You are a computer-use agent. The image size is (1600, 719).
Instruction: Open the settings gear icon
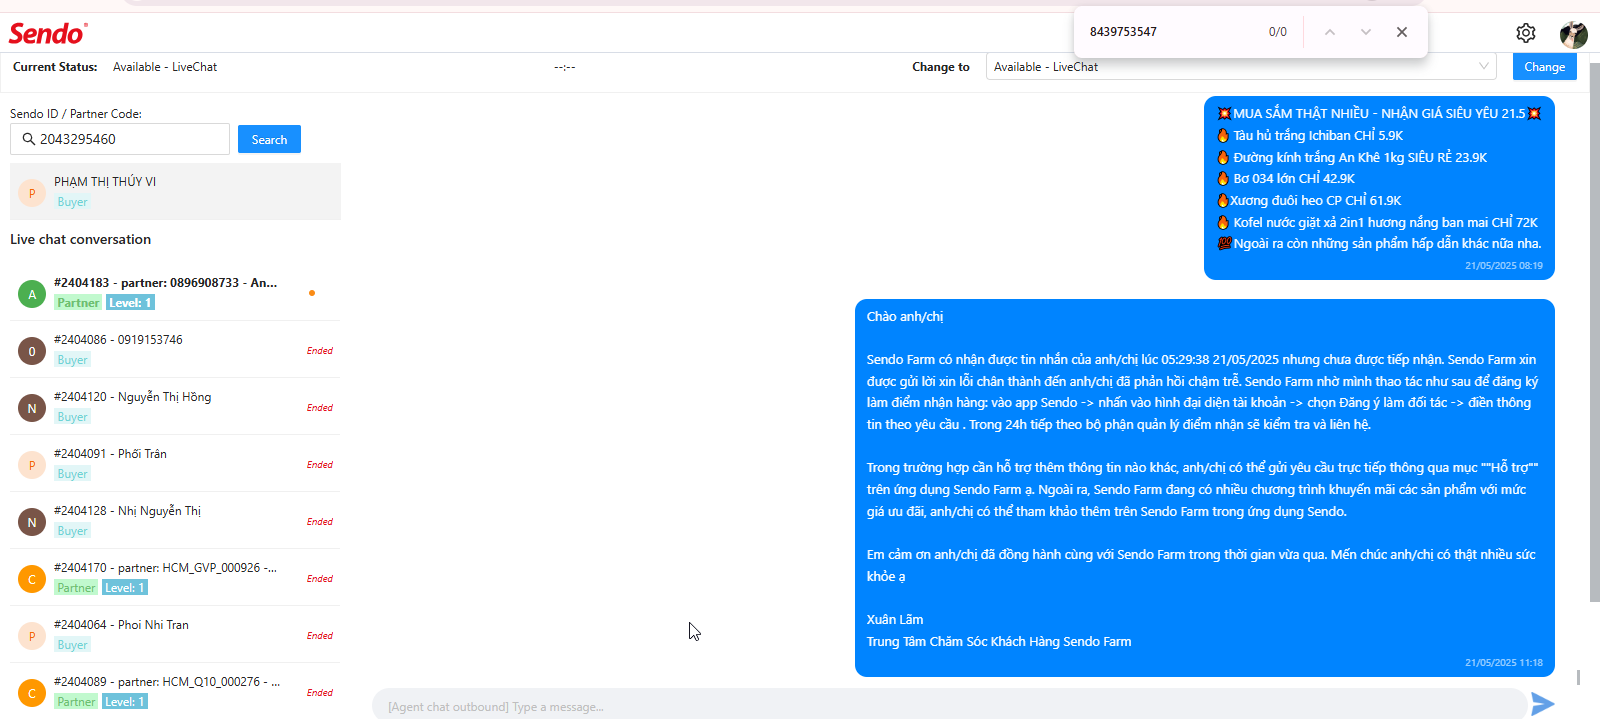click(1525, 33)
